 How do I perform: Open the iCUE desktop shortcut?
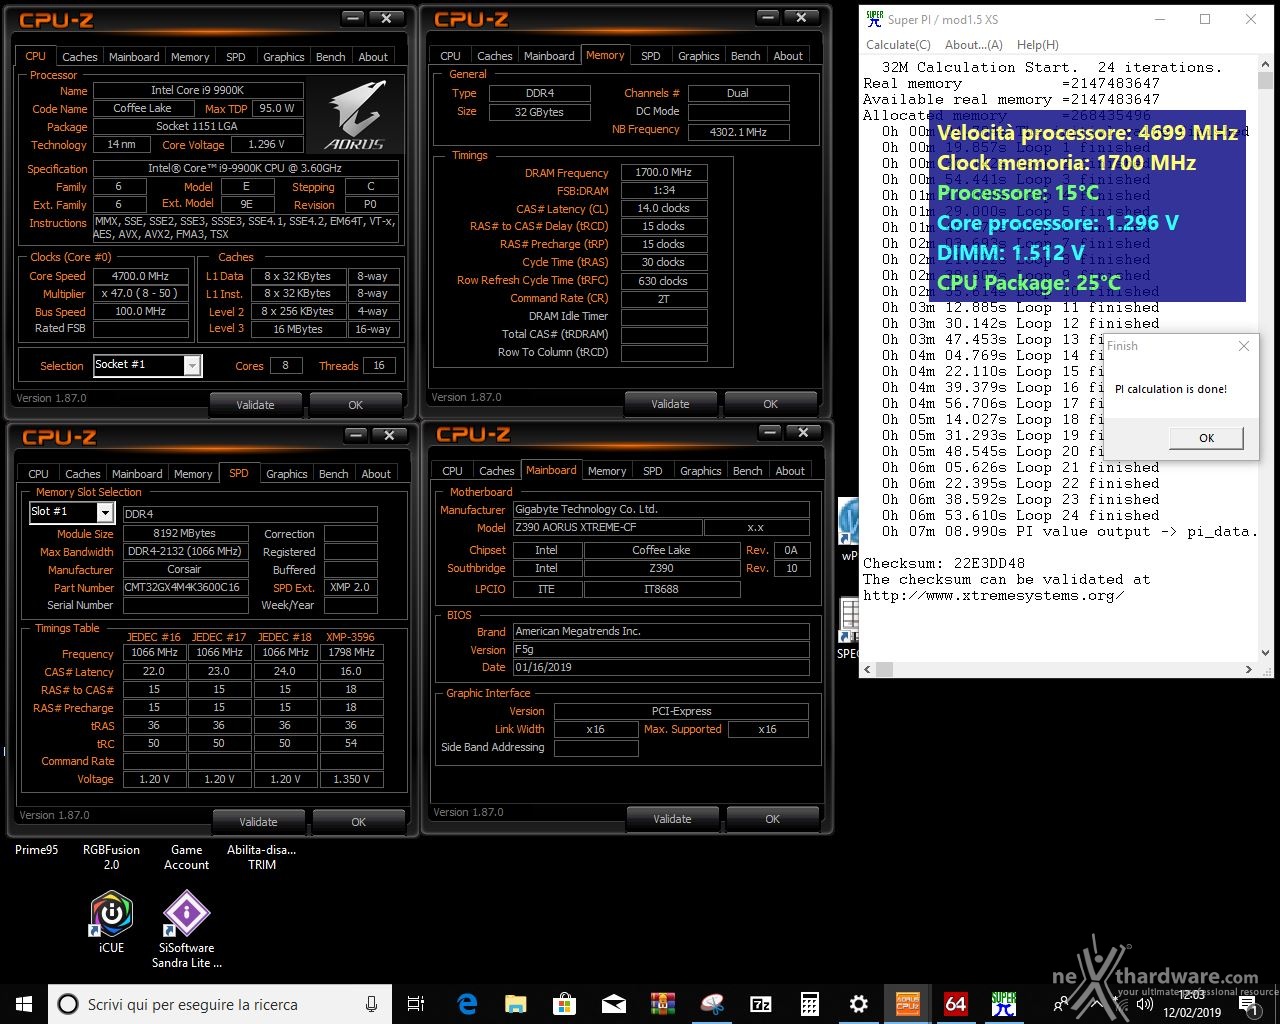click(x=111, y=921)
